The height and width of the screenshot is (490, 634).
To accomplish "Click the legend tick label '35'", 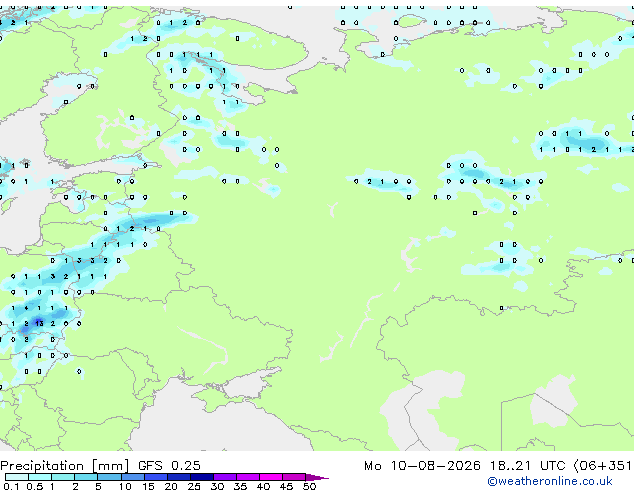I will coord(240,486).
